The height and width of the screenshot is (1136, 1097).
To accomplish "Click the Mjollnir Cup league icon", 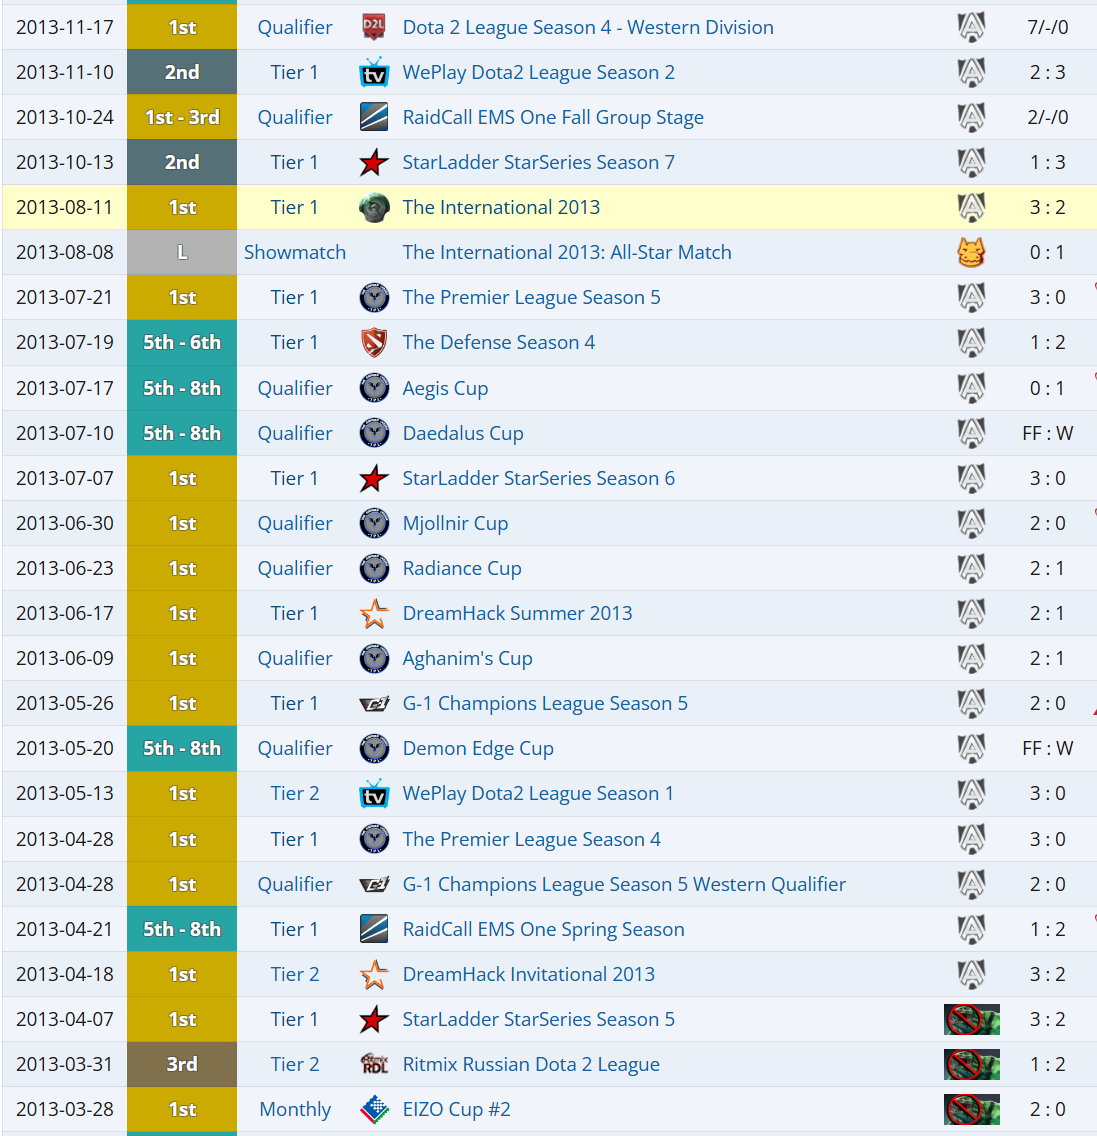I will [x=374, y=523].
